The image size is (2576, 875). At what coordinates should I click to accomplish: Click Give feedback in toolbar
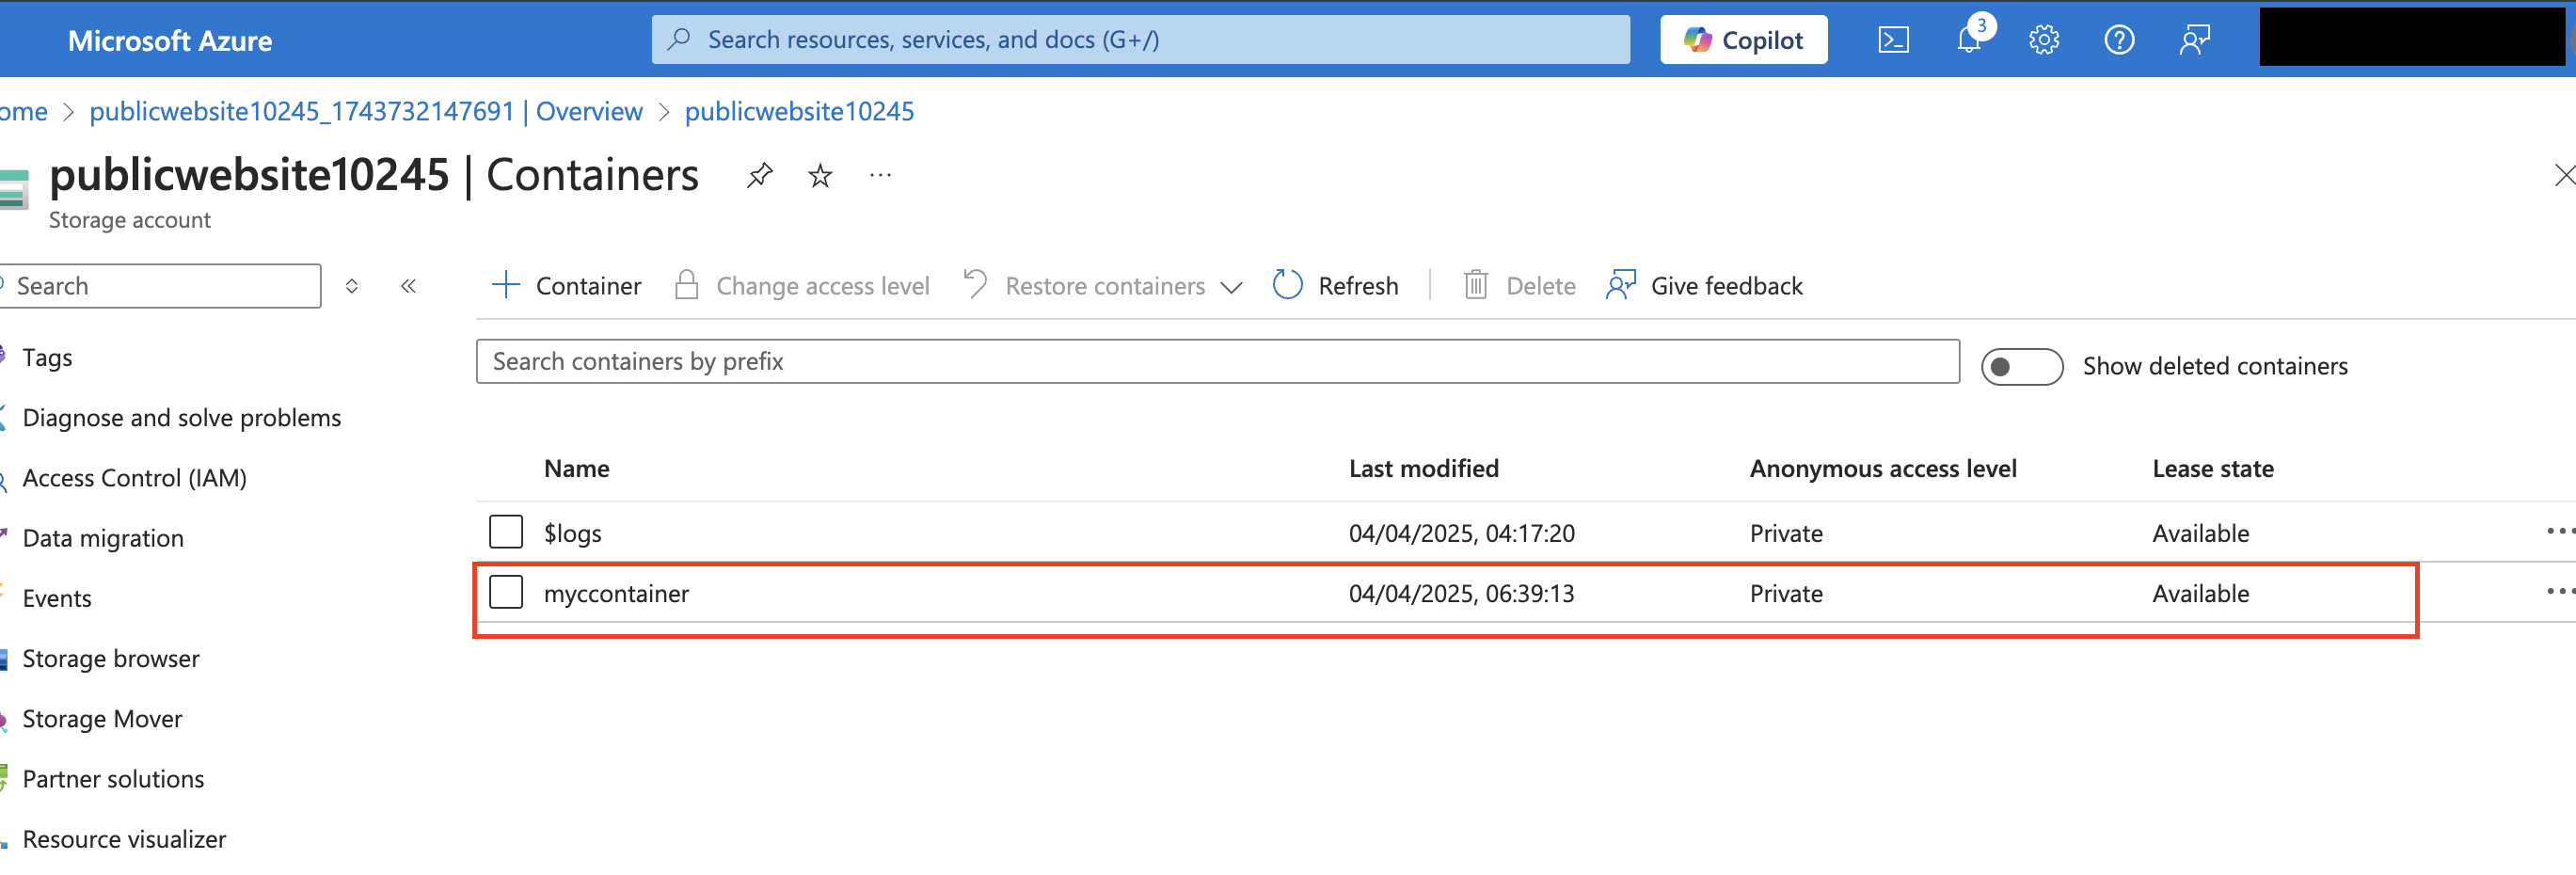[x=1704, y=286]
